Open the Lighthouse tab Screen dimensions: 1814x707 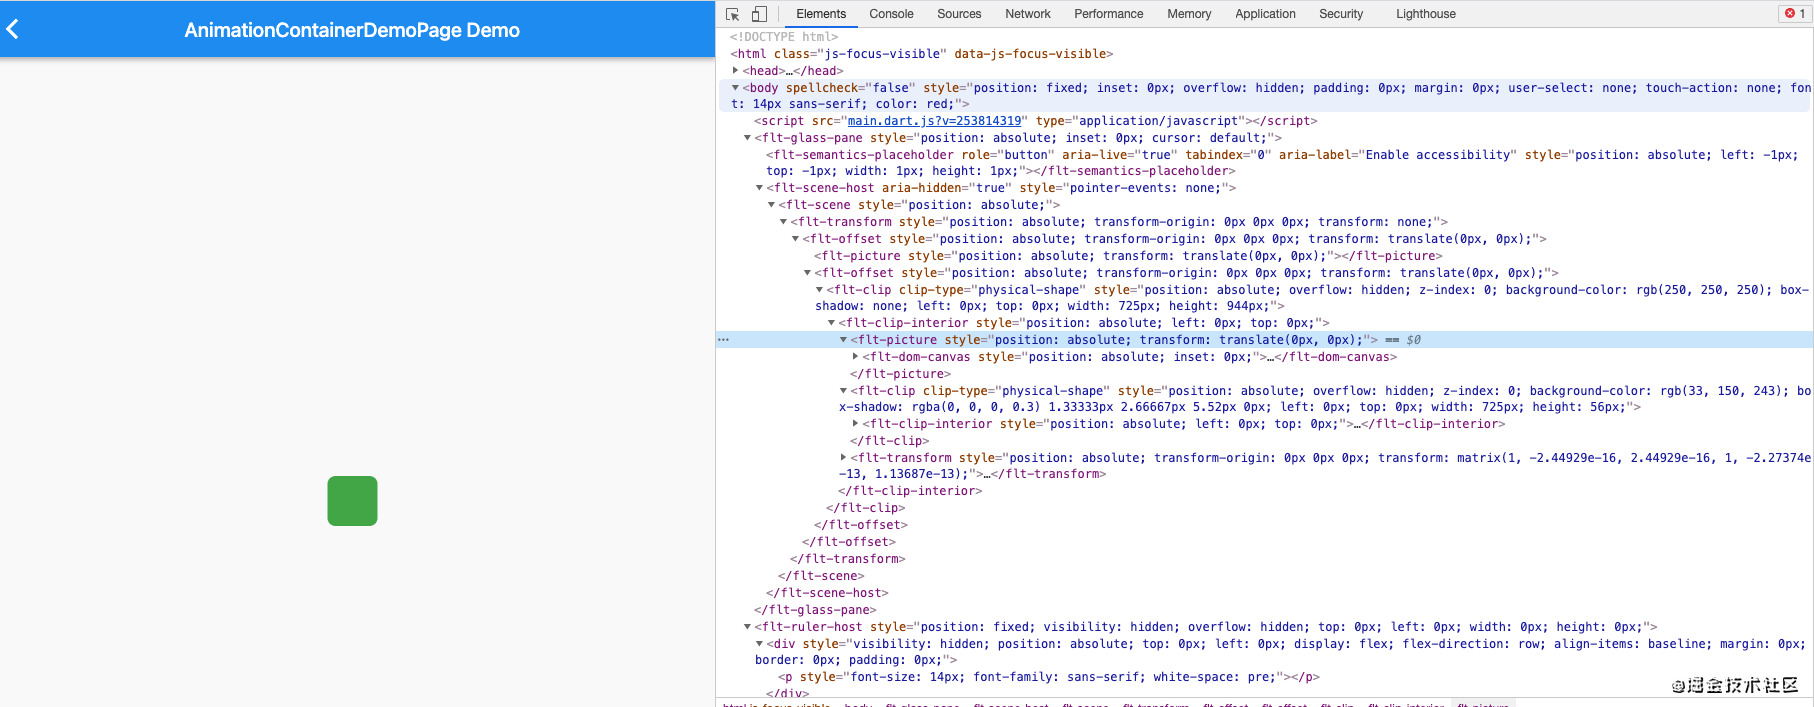pos(1426,14)
